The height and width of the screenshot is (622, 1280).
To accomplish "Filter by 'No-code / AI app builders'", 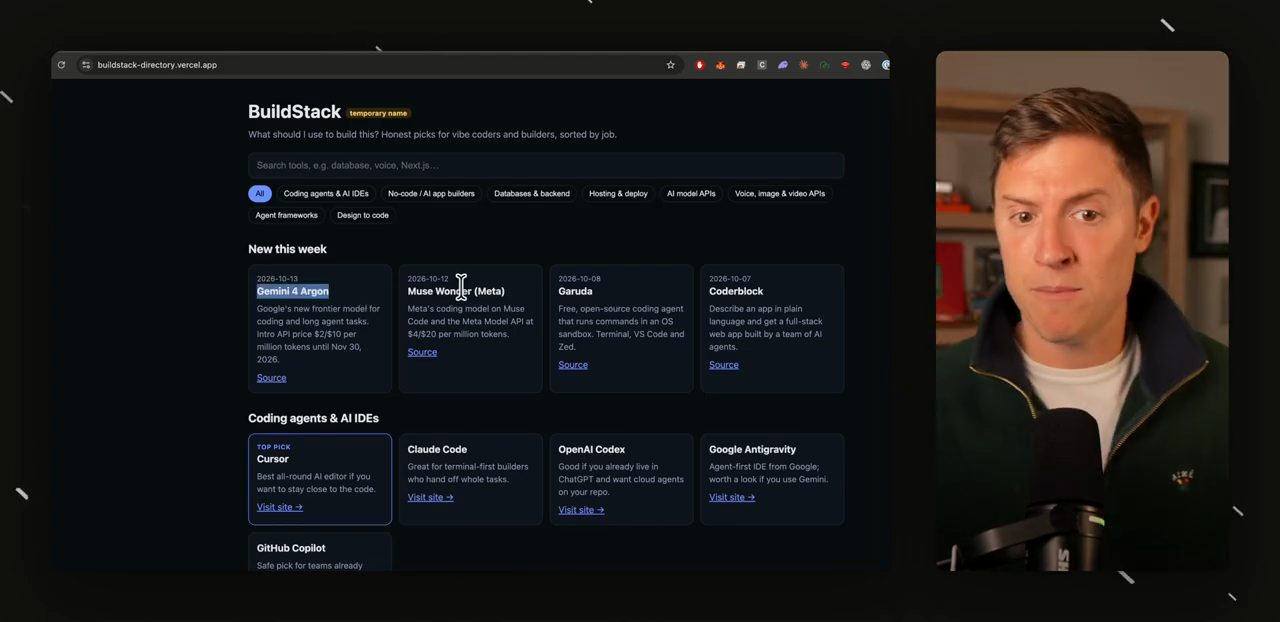I will pos(431,194).
